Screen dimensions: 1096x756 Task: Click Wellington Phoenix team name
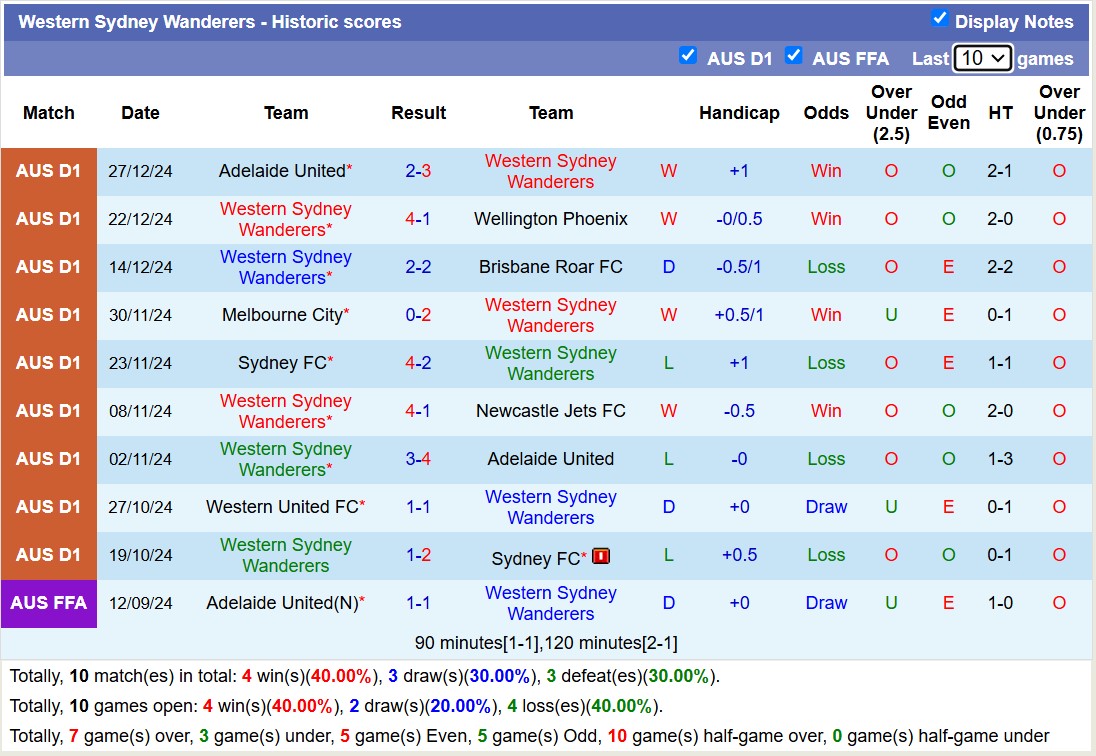551,219
